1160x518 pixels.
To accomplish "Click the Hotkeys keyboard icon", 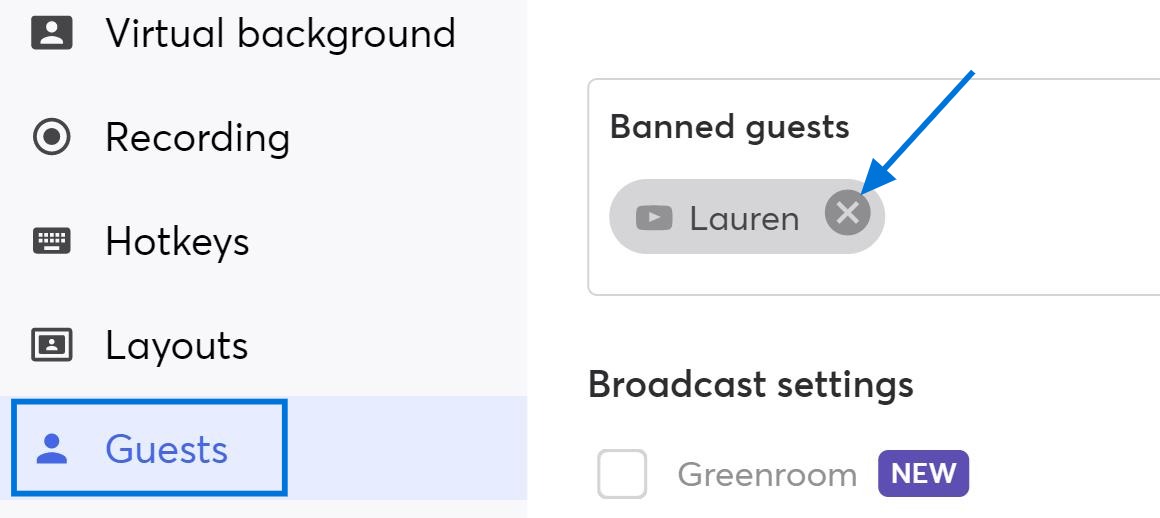I will pos(52,241).
